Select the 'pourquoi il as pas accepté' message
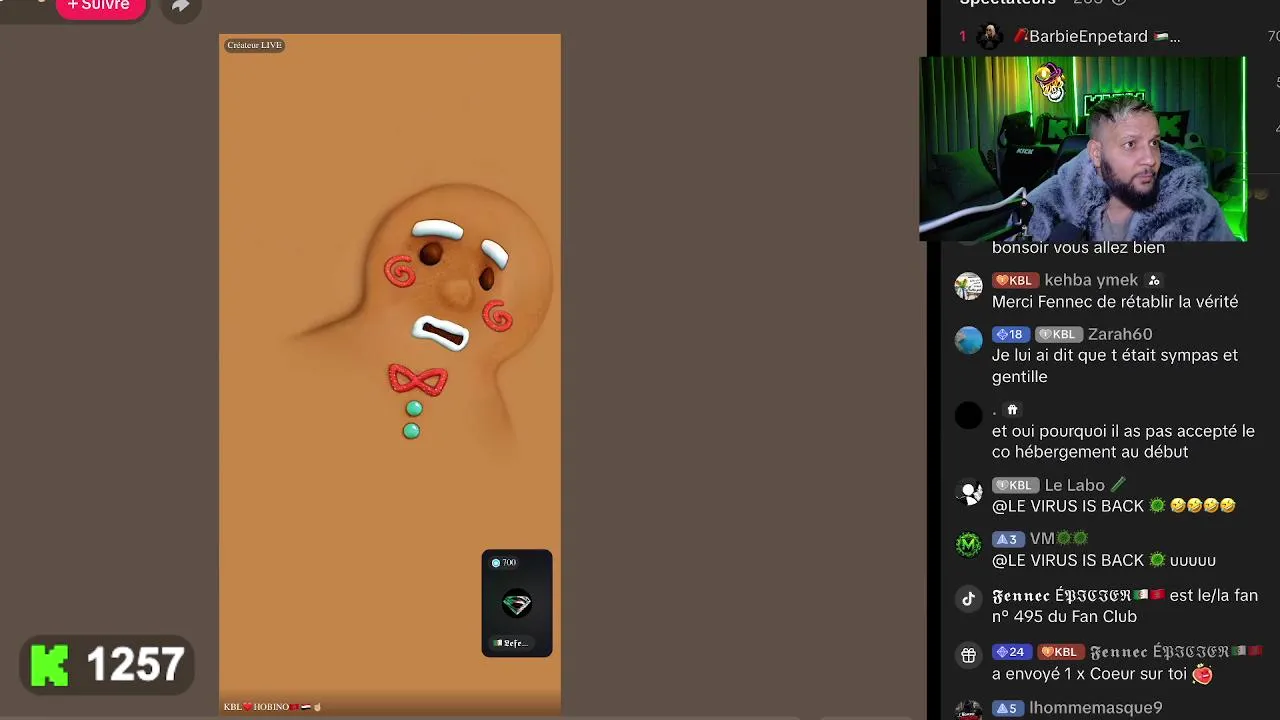 [1123, 442]
